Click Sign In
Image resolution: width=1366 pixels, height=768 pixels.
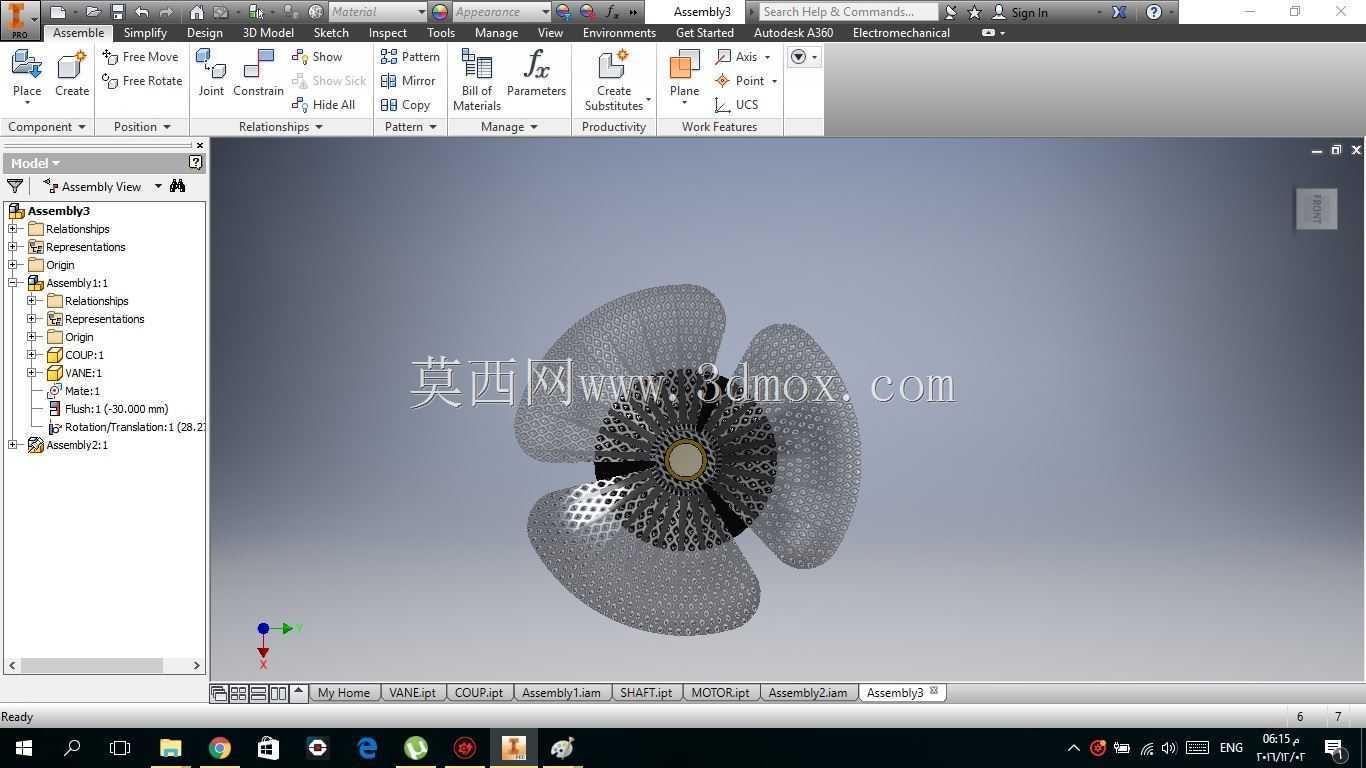click(1020, 12)
